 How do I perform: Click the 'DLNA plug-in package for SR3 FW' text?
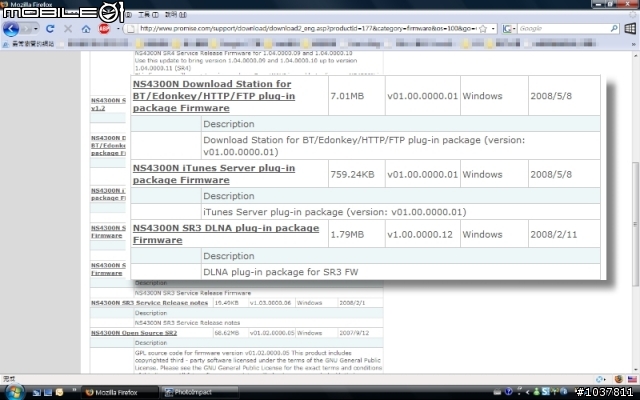pos(280,272)
